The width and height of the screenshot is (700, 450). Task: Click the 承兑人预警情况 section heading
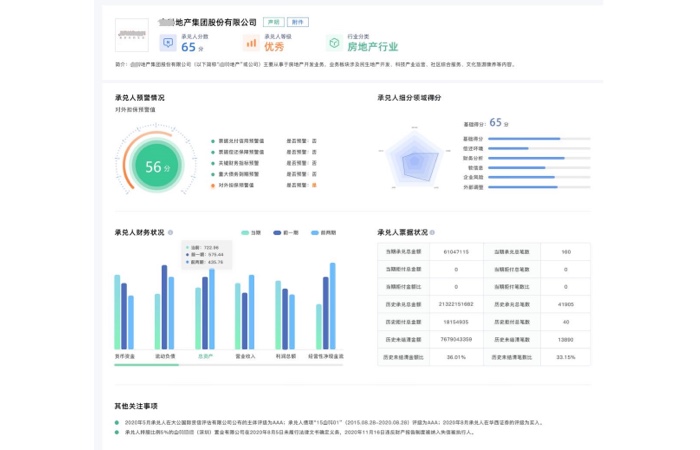click(x=140, y=98)
